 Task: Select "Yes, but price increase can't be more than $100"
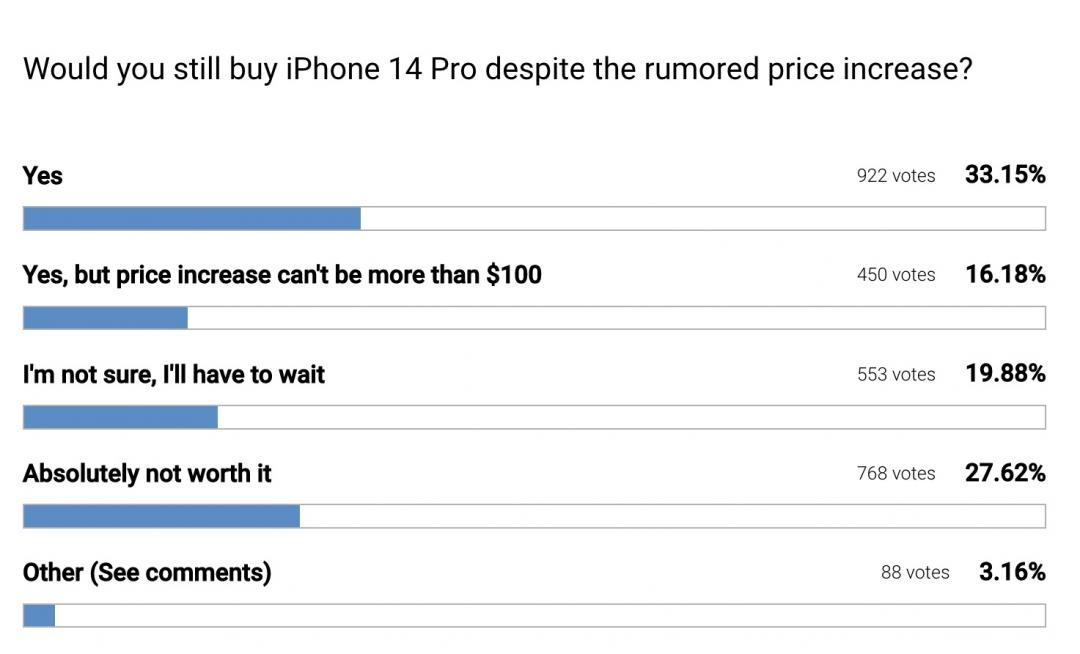coord(282,275)
